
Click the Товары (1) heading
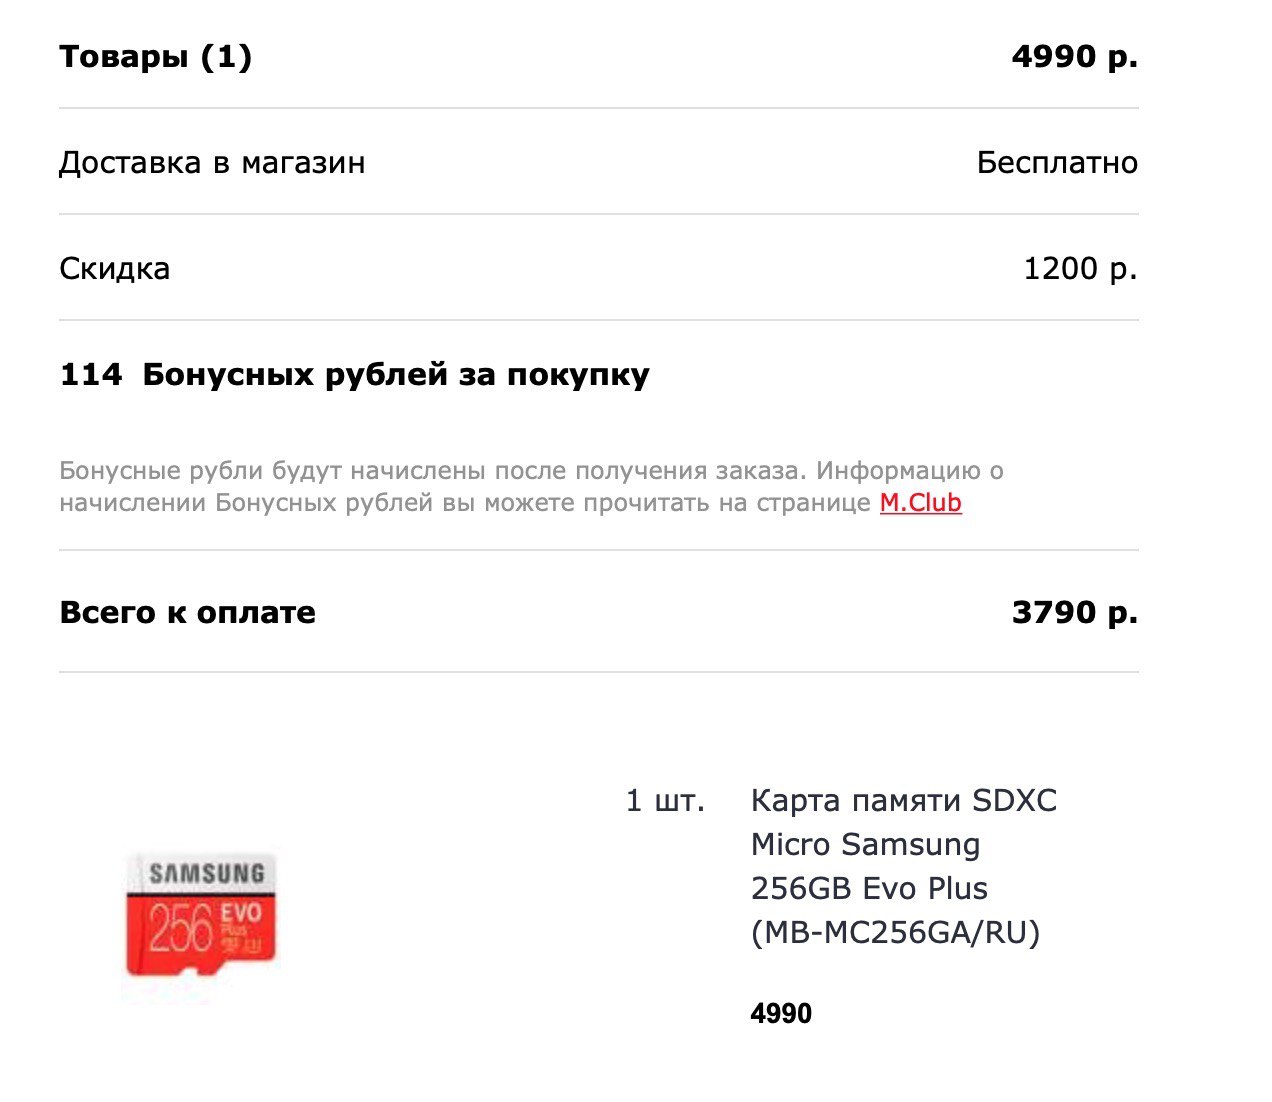[156, 57]
